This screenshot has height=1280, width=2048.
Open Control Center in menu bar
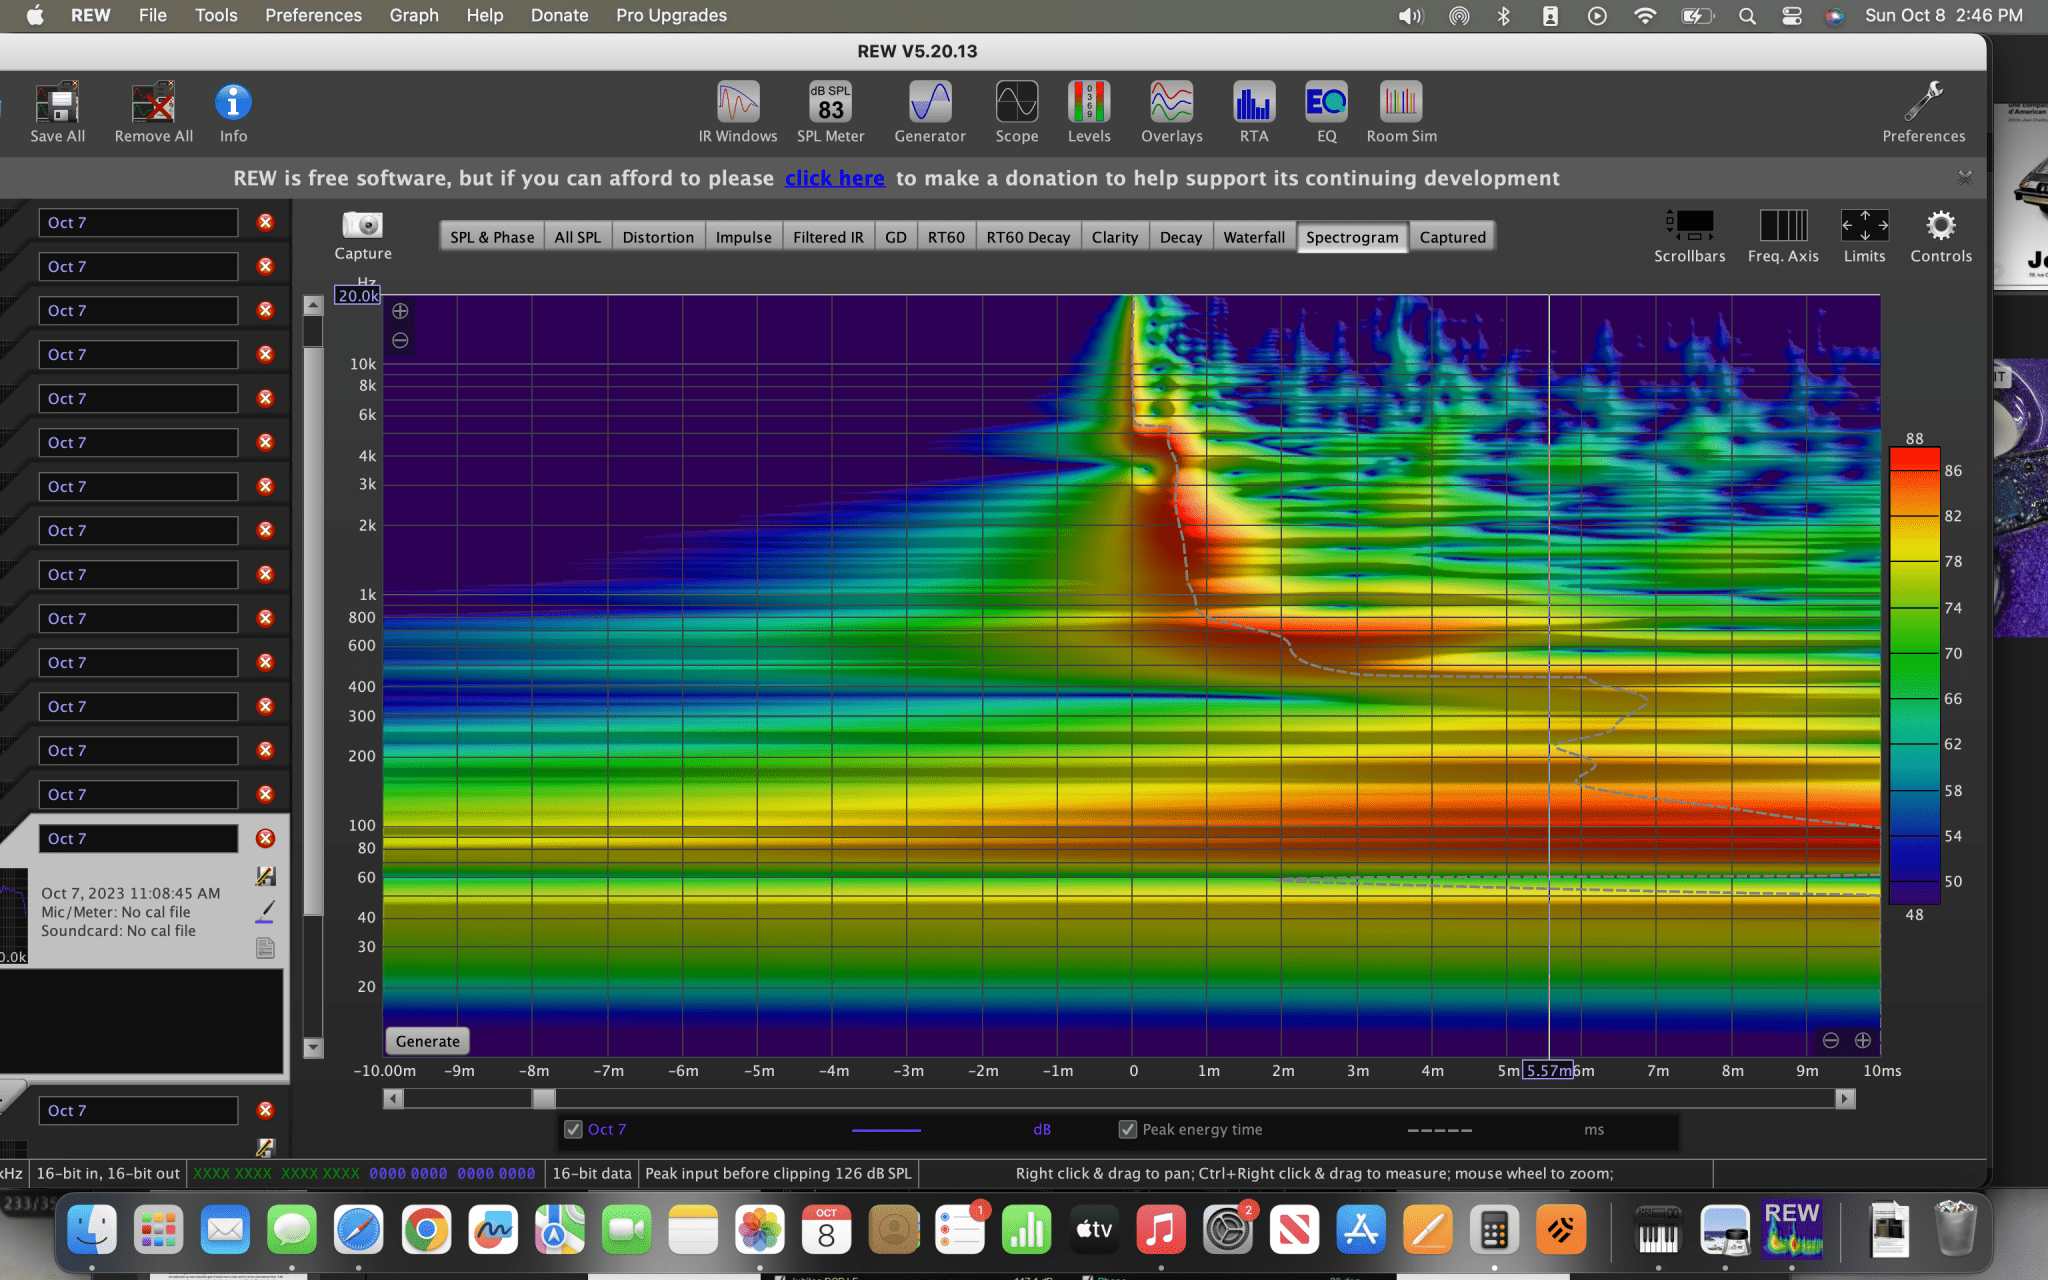1791,15
